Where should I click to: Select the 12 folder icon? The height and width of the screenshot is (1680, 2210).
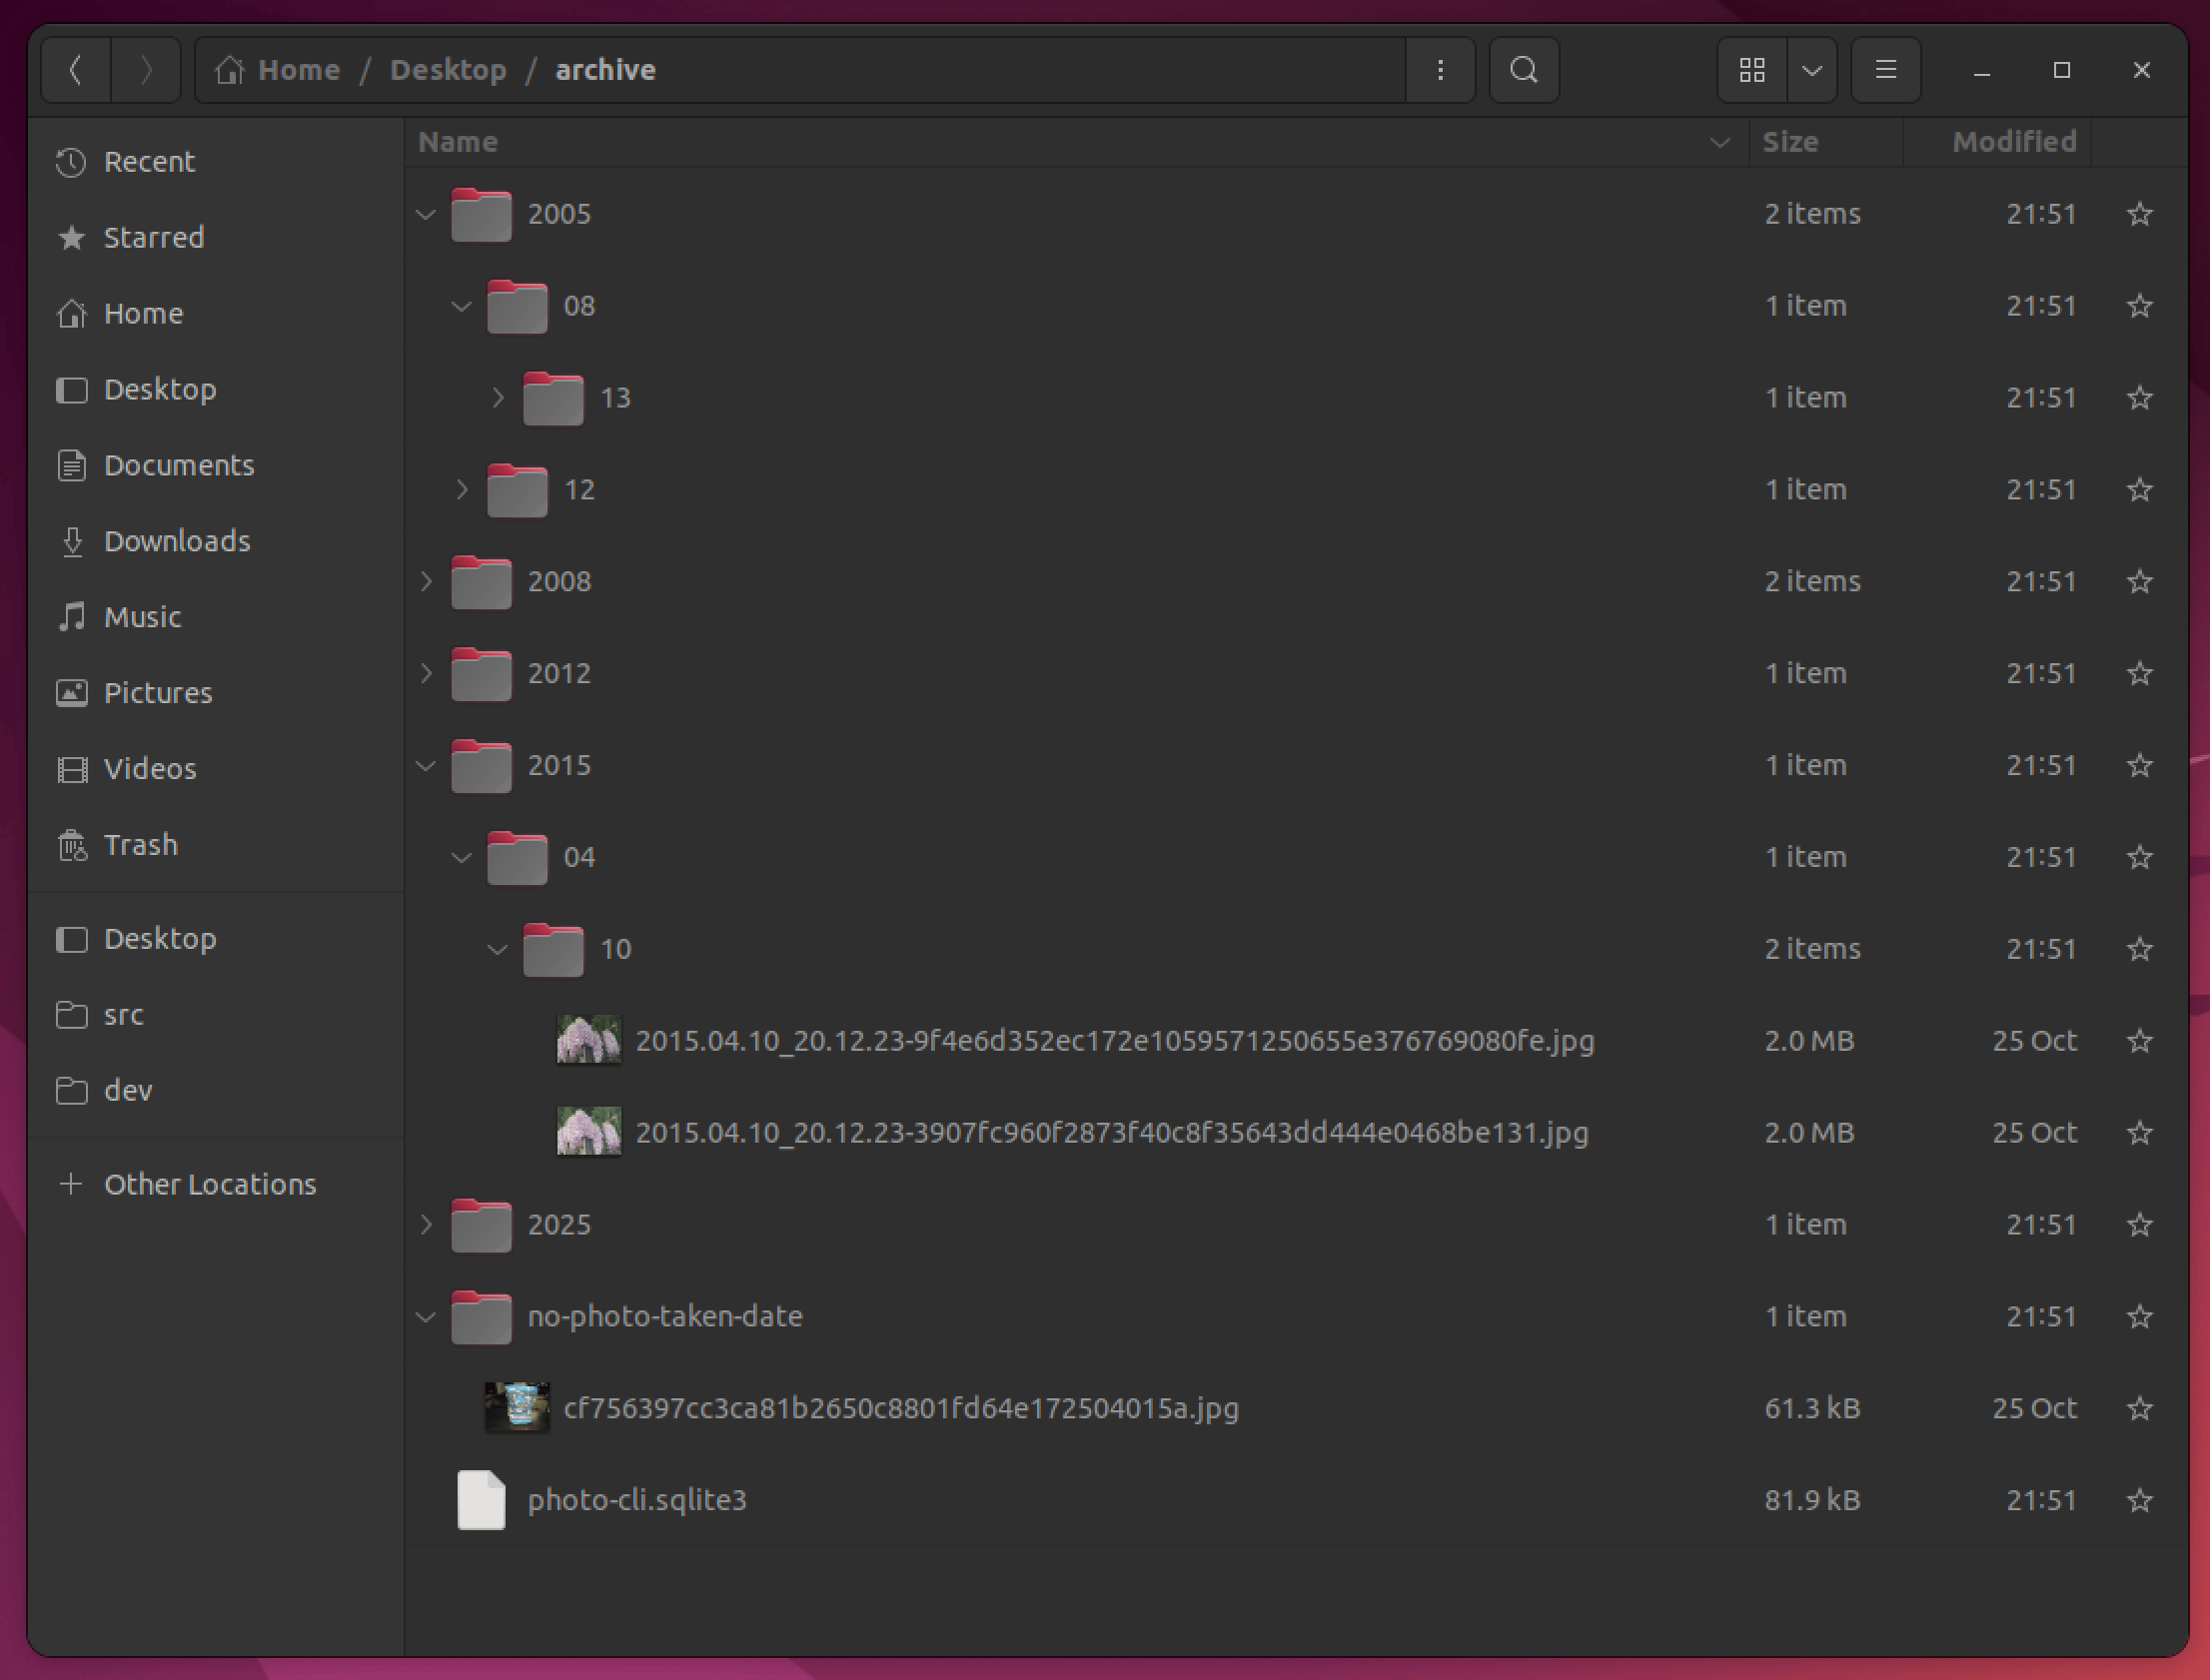pyautogui.click(x=517, y=490)
